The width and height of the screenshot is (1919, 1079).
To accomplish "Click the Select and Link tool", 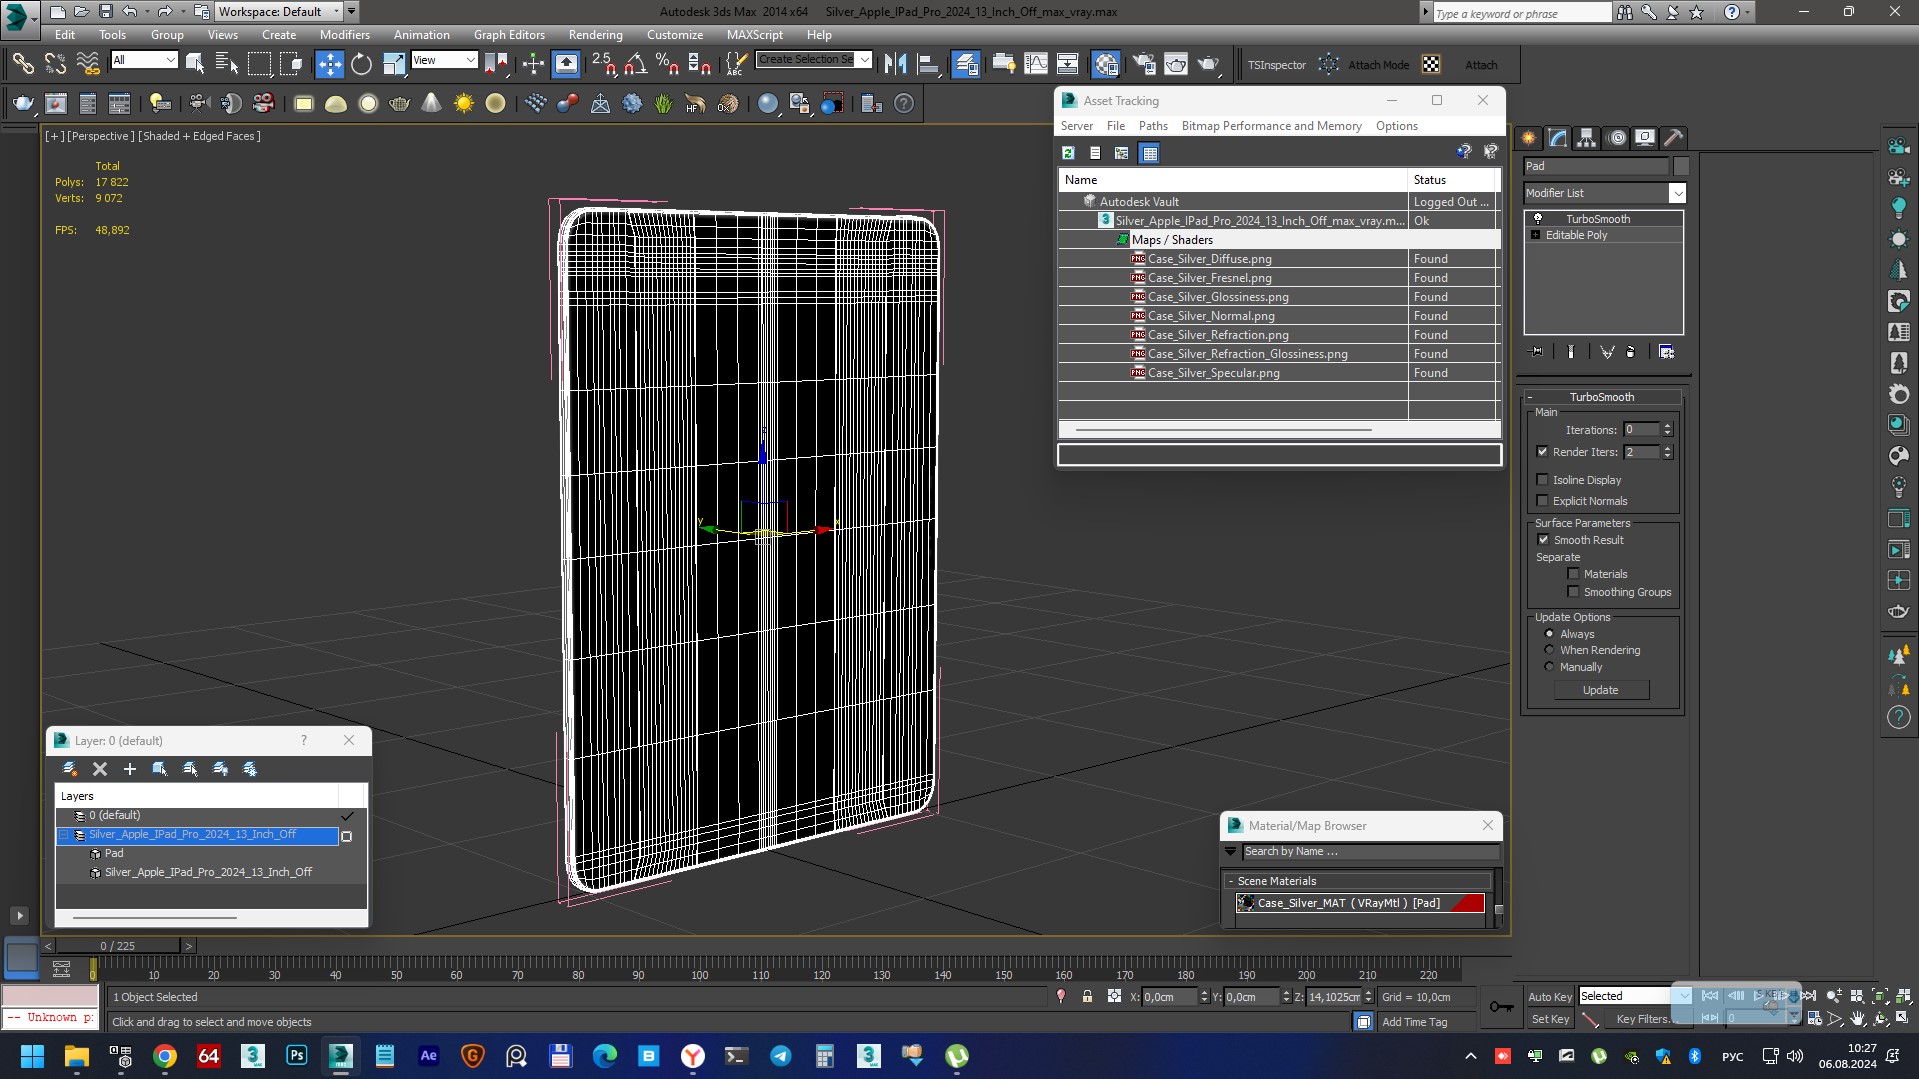I will click(22, 64).
